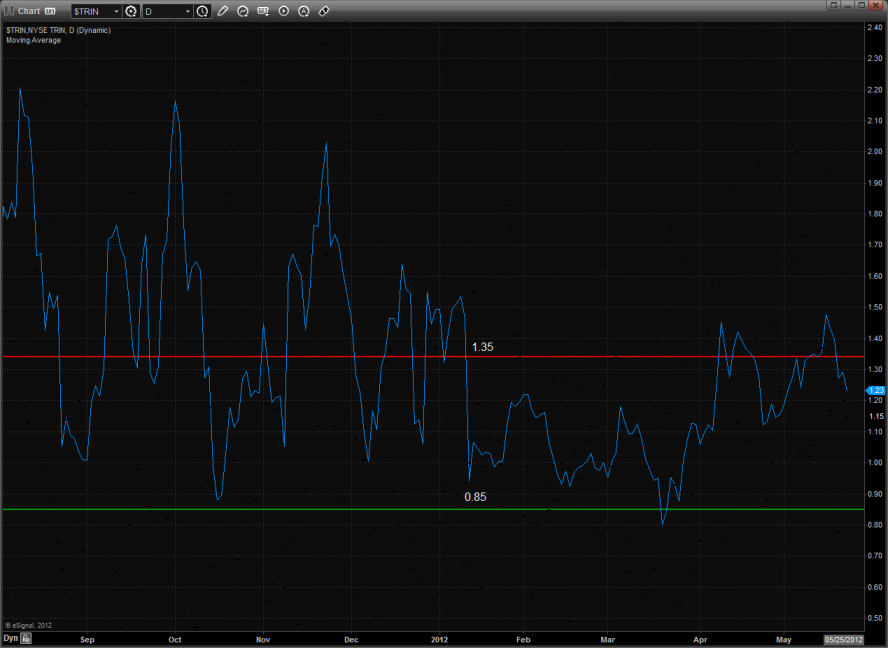Click the red 1.35 horizontal line

pyautogui.click(x=300, y=356)
